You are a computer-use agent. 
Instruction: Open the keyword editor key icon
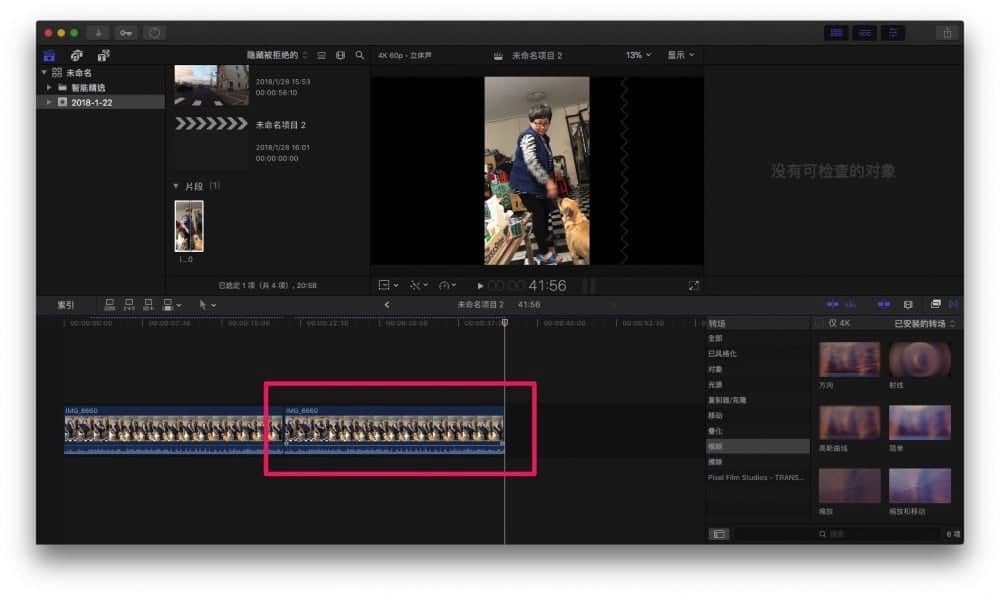coord(126,33)
